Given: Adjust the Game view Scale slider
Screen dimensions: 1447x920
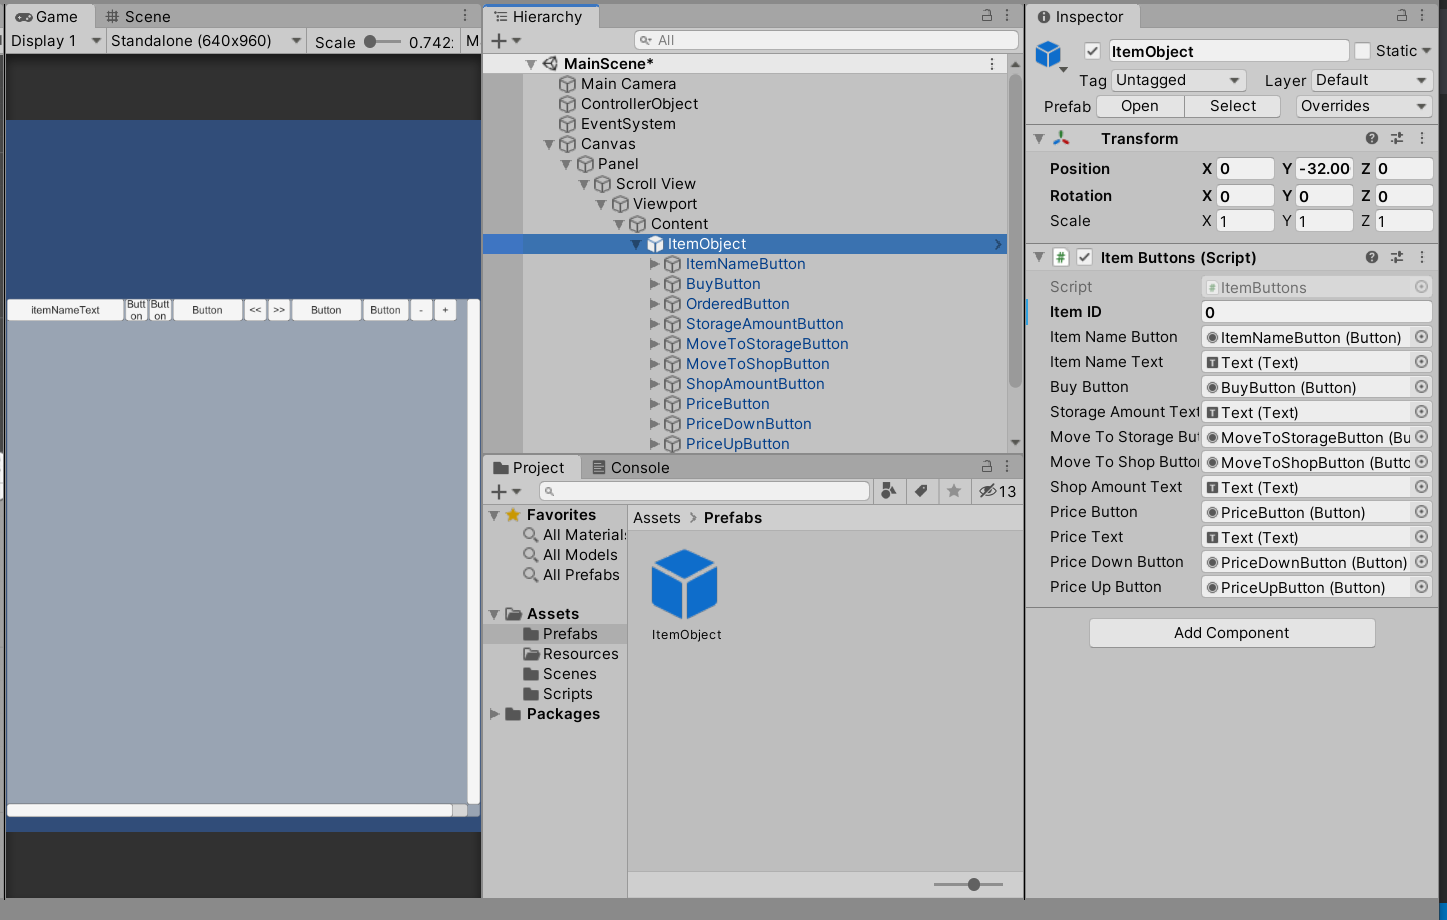Looking at the screenshot, I should click(383, 42).
